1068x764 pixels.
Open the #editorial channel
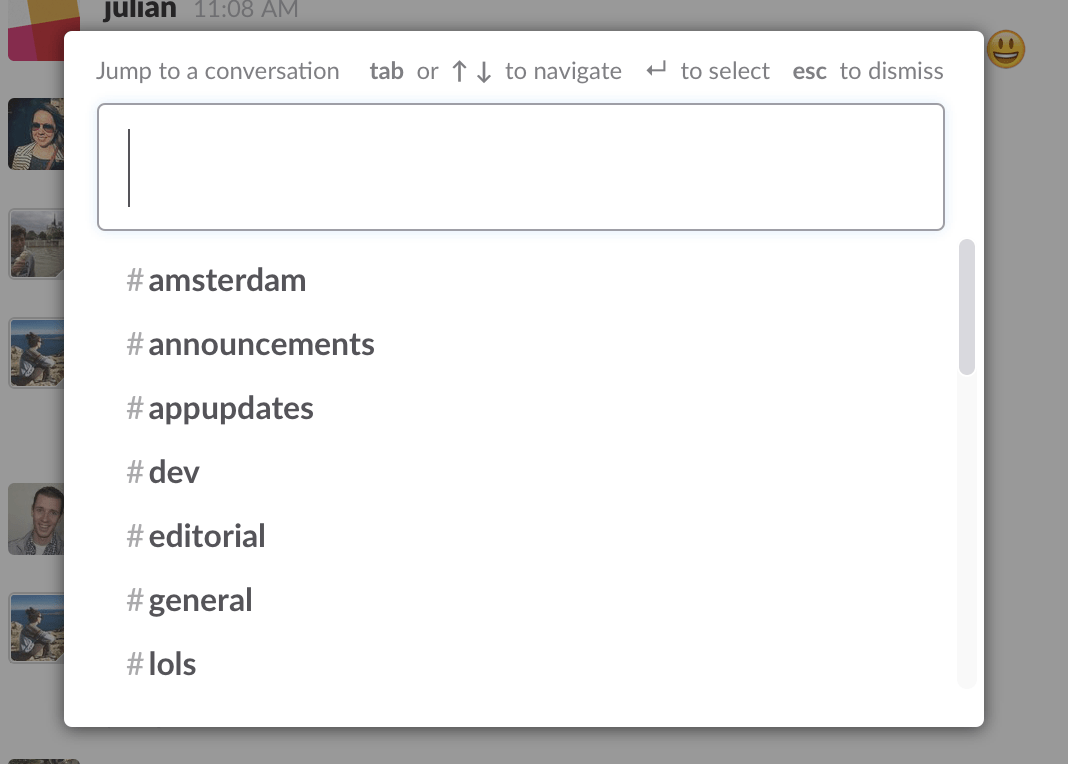(206, 536)
